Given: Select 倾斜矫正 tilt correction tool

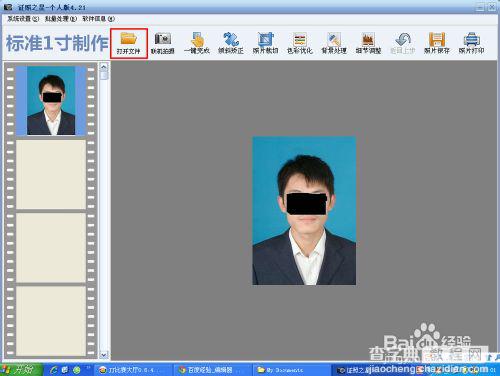Looking at the screenshot, I should coord(231,44).
